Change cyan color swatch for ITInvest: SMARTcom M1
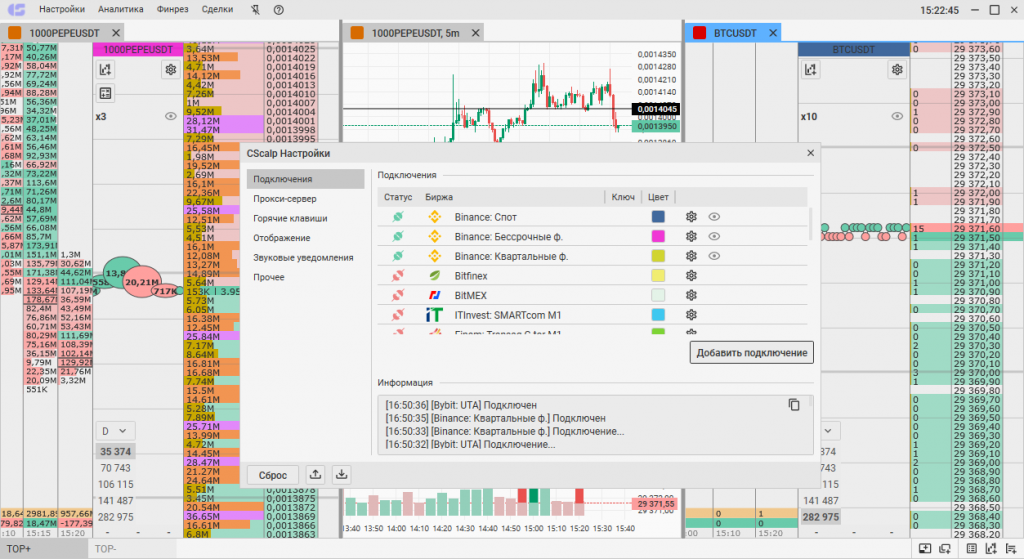1024x559 pixels. coord(658,315)
